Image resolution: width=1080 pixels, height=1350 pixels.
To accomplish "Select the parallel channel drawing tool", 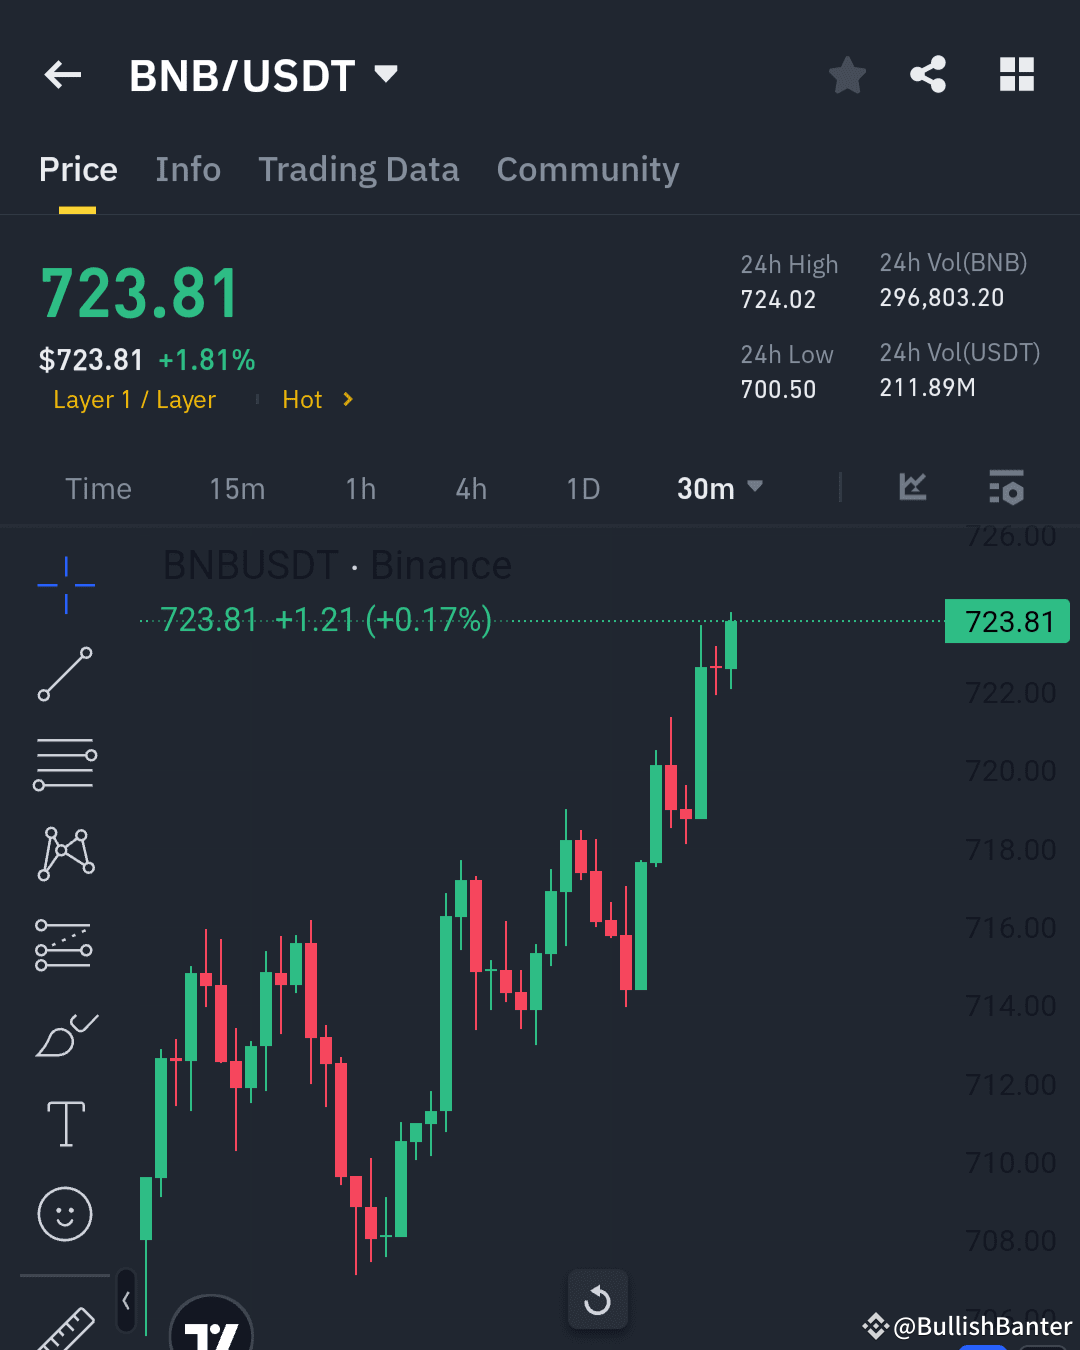I will point(65,941).
